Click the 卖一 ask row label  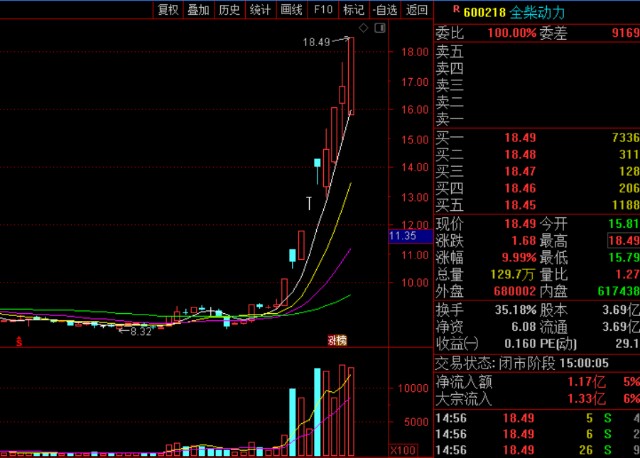tap(449, 119)
